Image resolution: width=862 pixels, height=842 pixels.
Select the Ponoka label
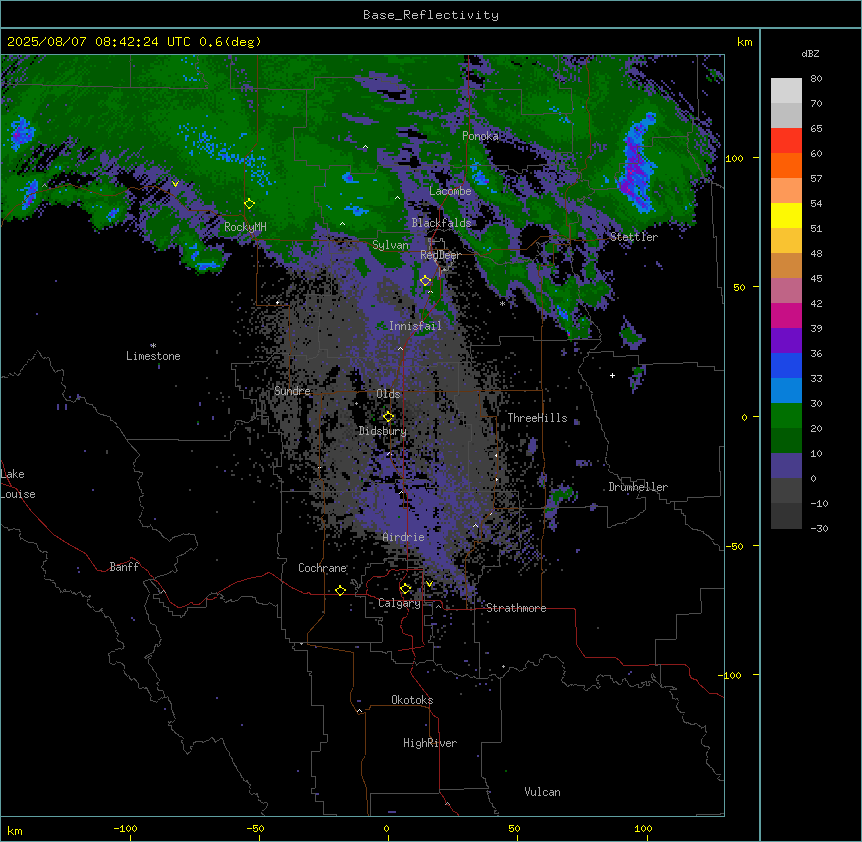click(480, 136)
